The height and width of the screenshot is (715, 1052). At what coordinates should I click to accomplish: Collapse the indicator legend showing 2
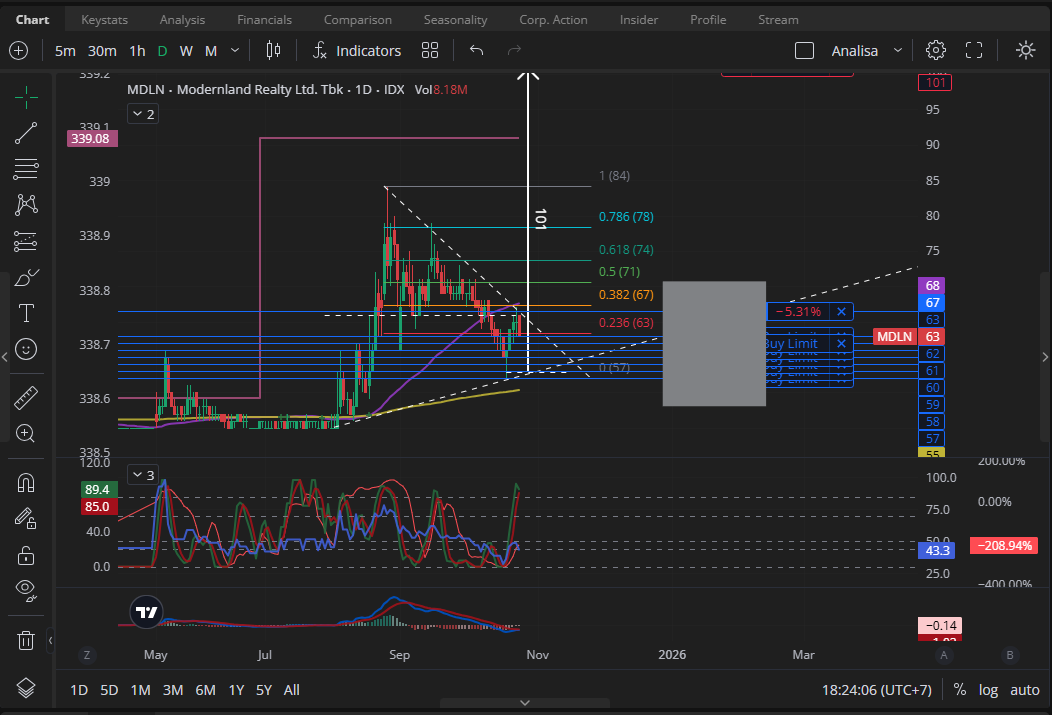click(138, 115)
